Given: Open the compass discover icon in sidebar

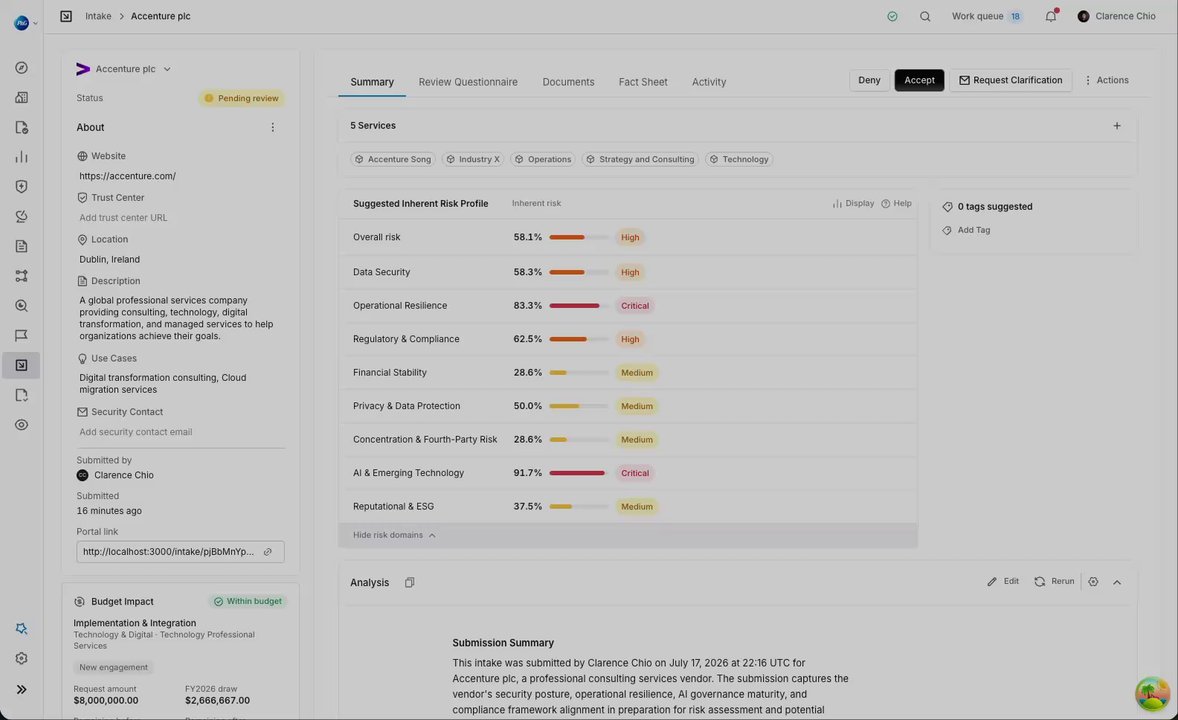Looking at the screenshot, I should tap(22, 68).
